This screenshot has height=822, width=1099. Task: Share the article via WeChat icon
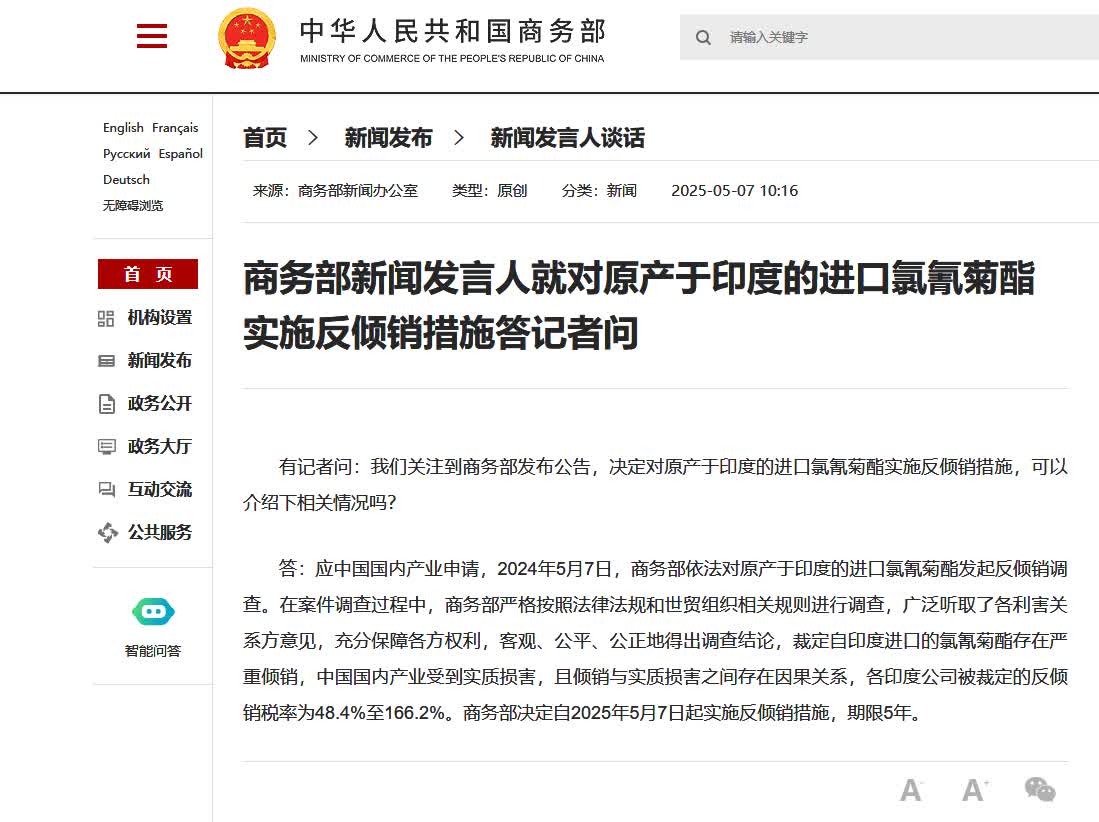click(x=1039, y=789)
